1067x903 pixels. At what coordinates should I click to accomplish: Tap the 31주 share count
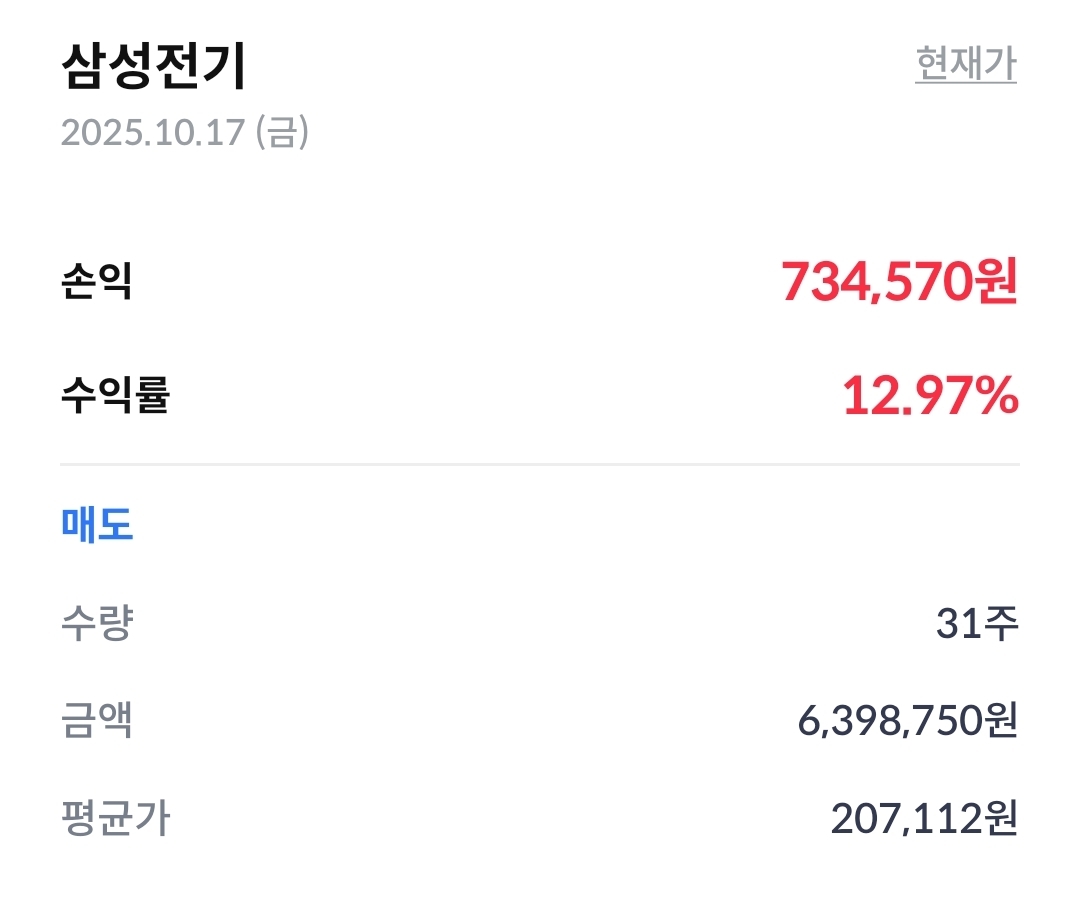pos(977,625)
